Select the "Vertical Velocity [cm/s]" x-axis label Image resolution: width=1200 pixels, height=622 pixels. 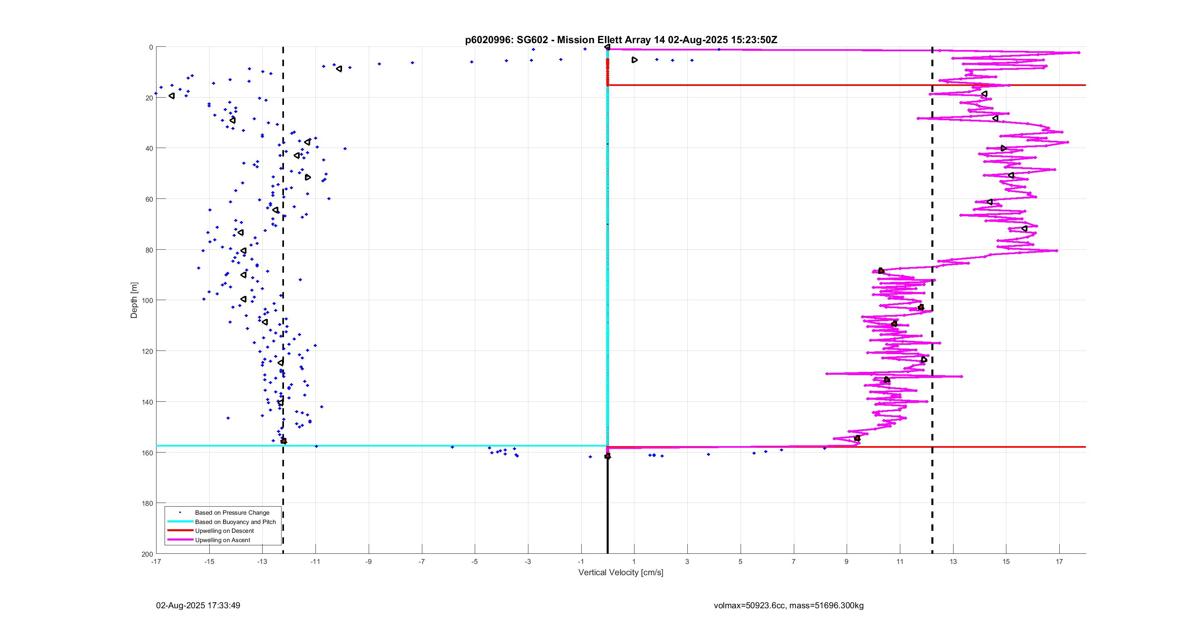coord(621,573)
